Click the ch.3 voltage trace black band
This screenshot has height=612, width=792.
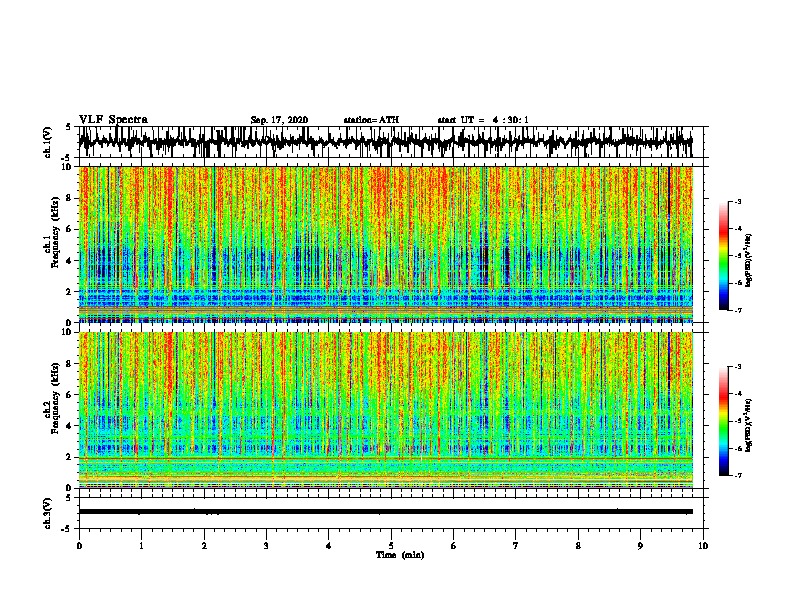(x=385, y=512)
